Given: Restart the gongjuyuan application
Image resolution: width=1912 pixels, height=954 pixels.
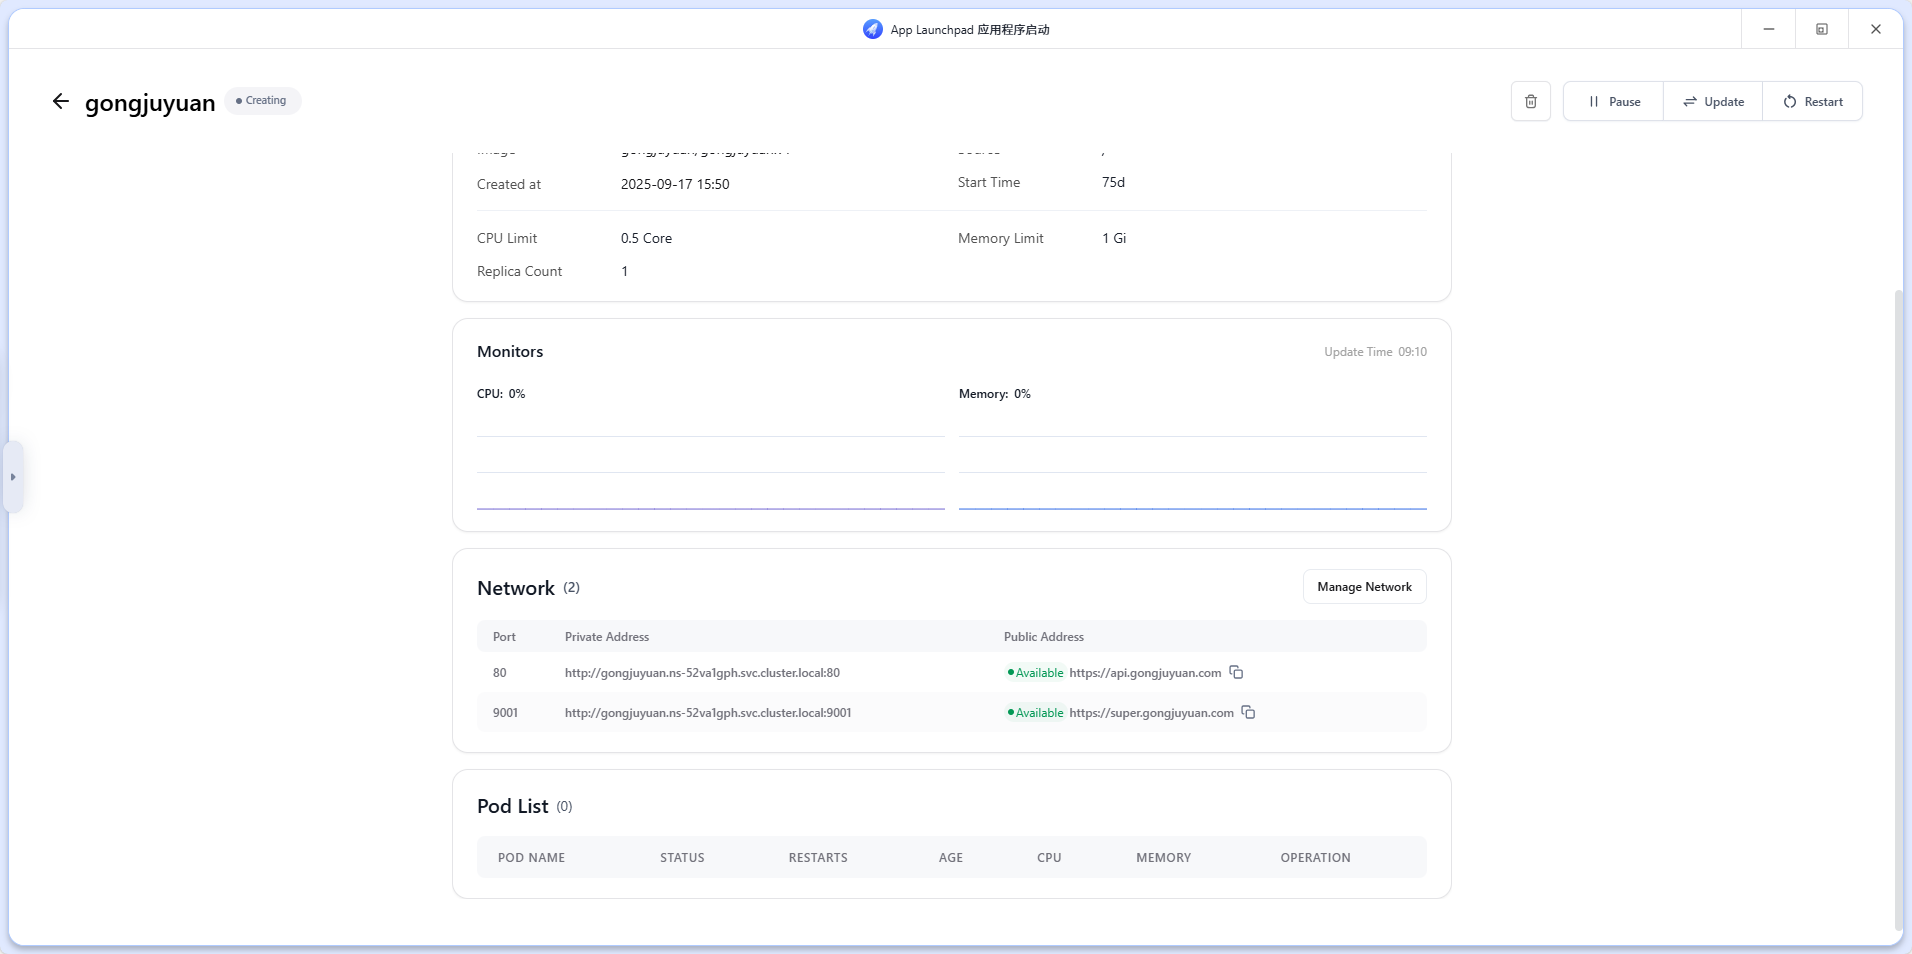Looking at the screenshot, I should [x=1812, y=101].
